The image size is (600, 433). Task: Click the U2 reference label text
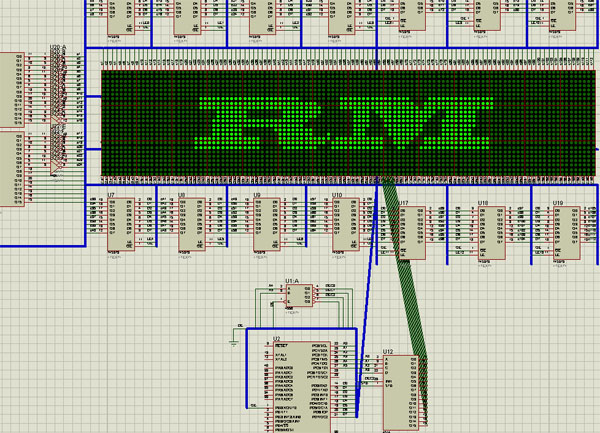point(276,339)
